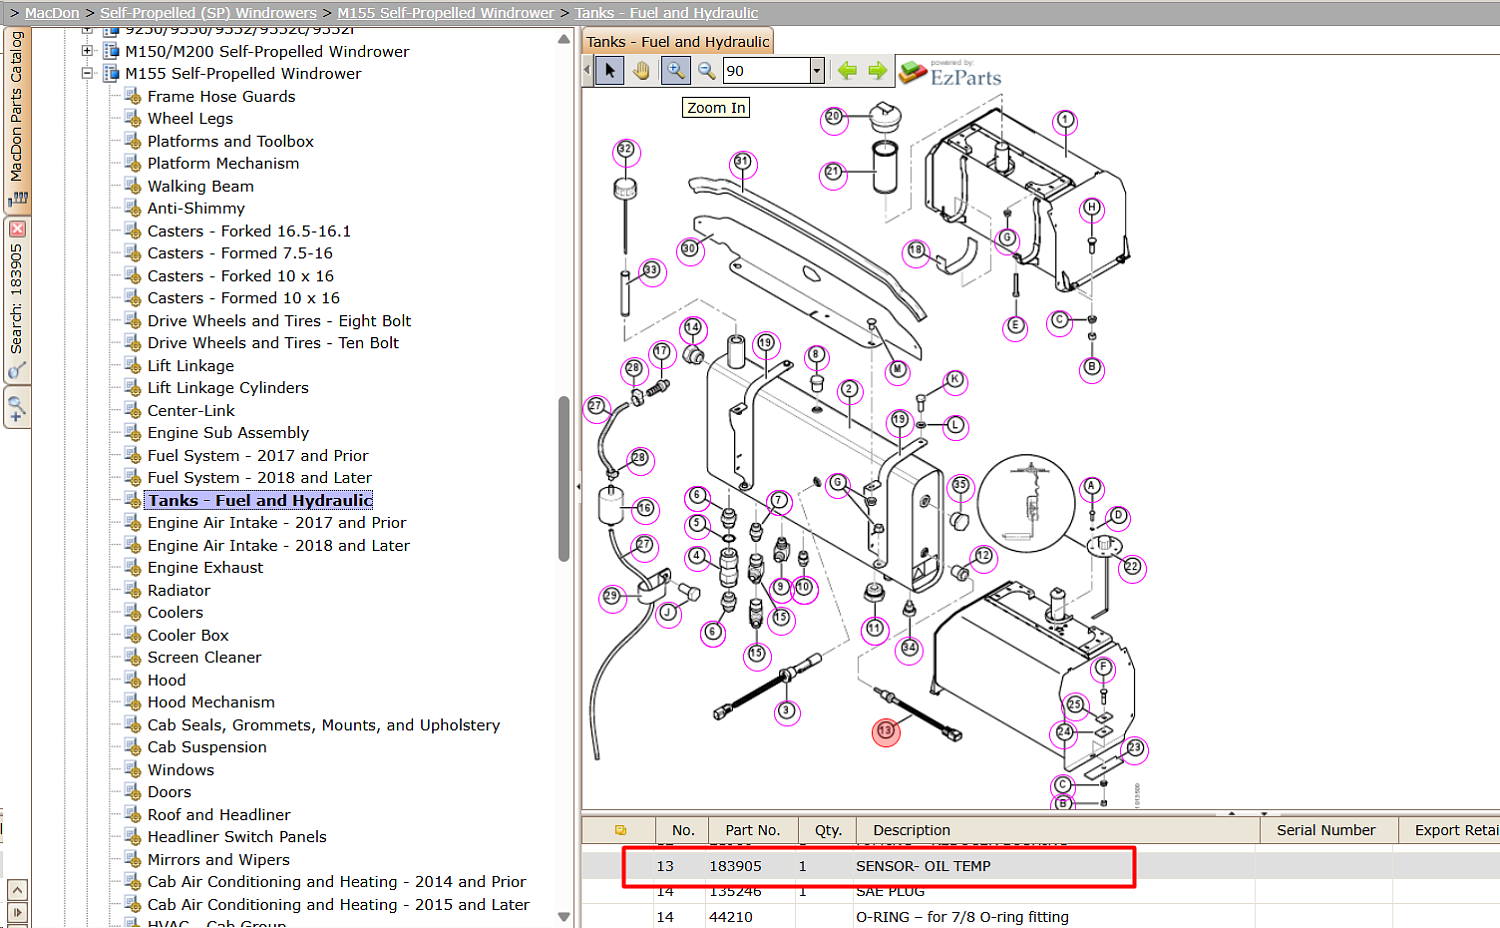Select Walking Beam tree item
1500x928 pixels.
(200, 186)
